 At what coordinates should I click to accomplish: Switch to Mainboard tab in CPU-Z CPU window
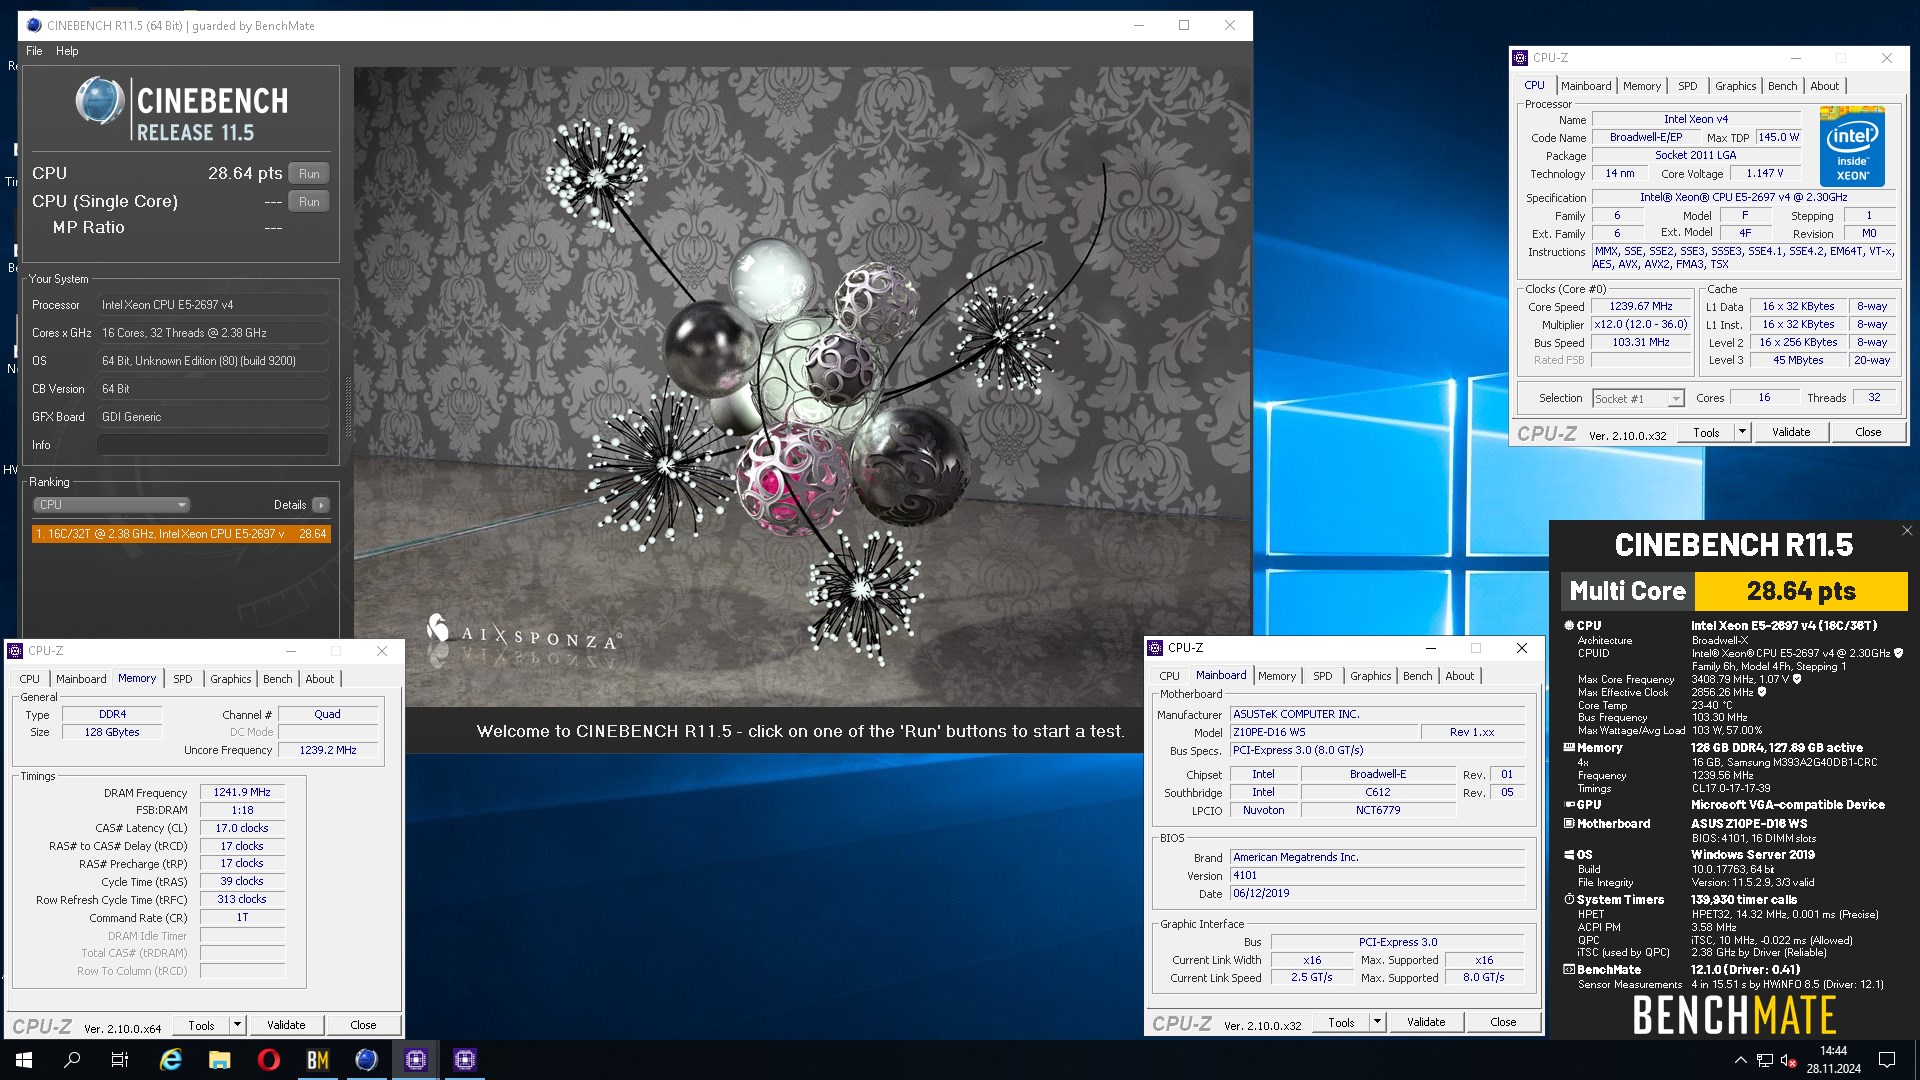[x=1586, y=86]
